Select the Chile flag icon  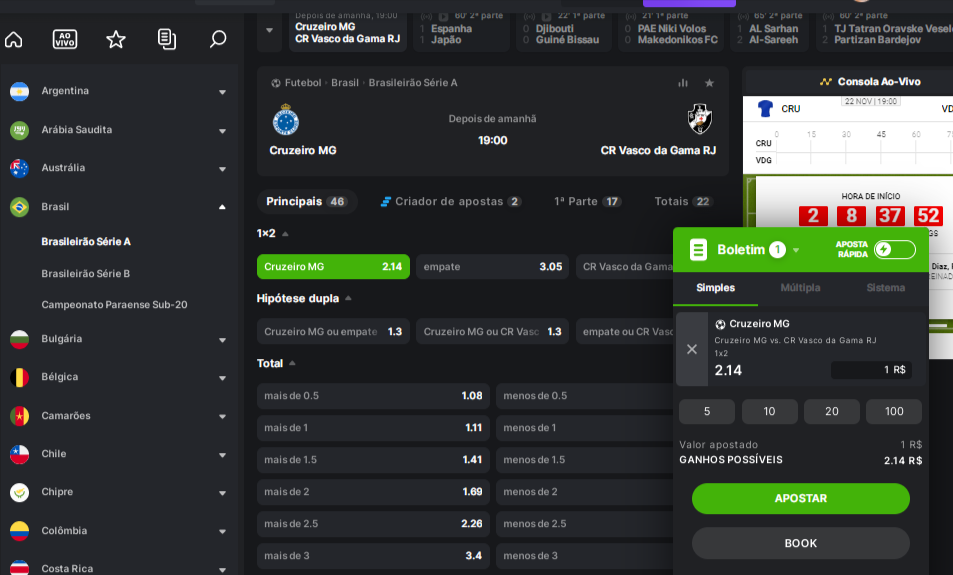19,454
